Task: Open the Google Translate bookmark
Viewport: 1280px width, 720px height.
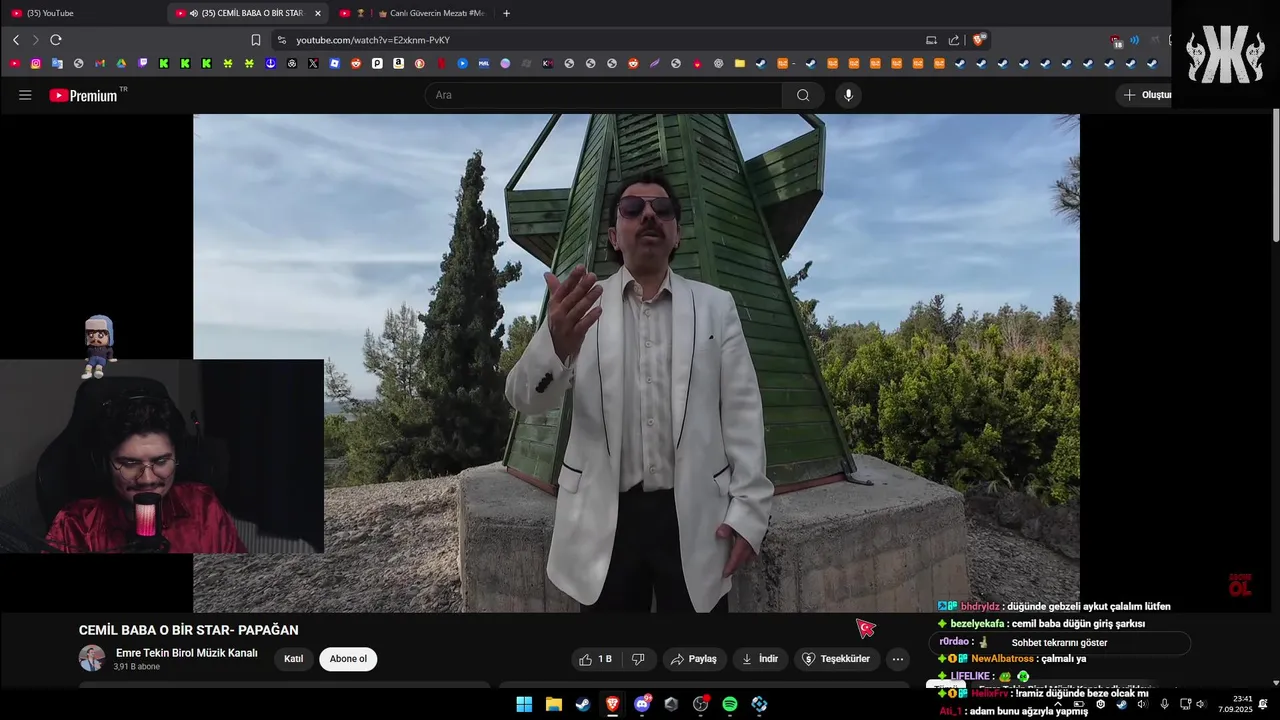Action: pos(57,63)
